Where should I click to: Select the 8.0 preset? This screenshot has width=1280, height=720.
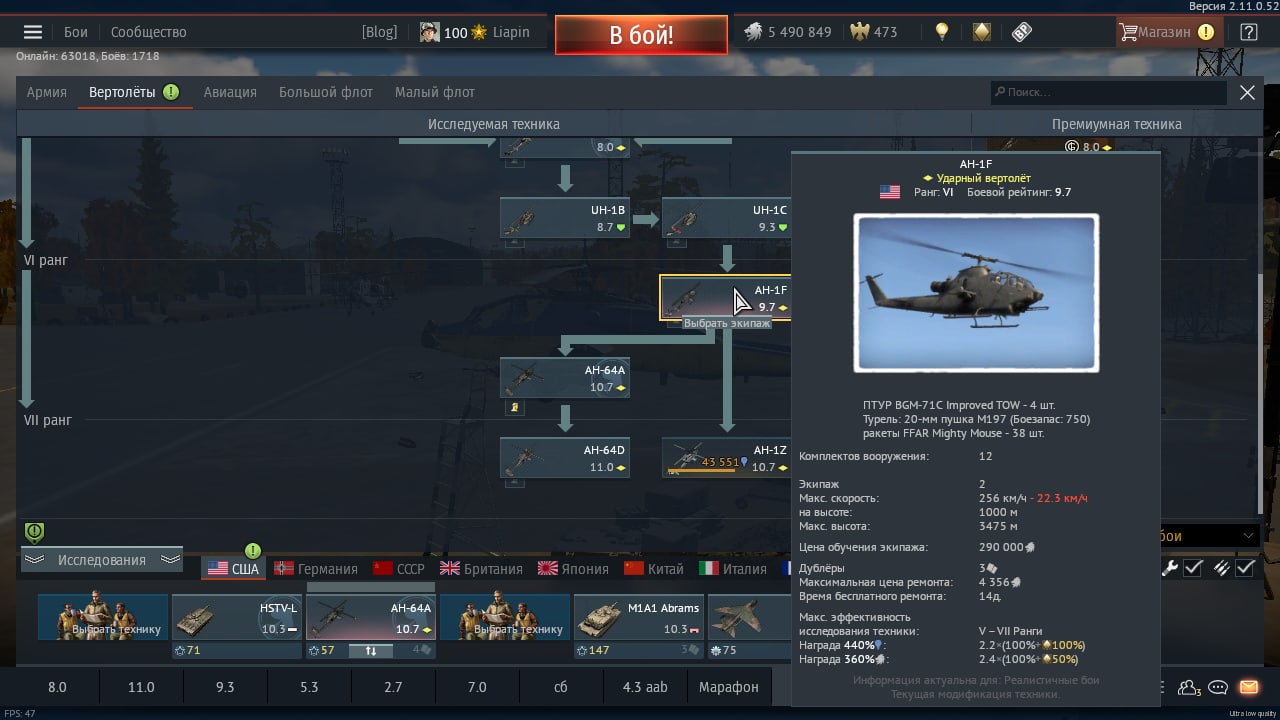[x=57, y=687]
